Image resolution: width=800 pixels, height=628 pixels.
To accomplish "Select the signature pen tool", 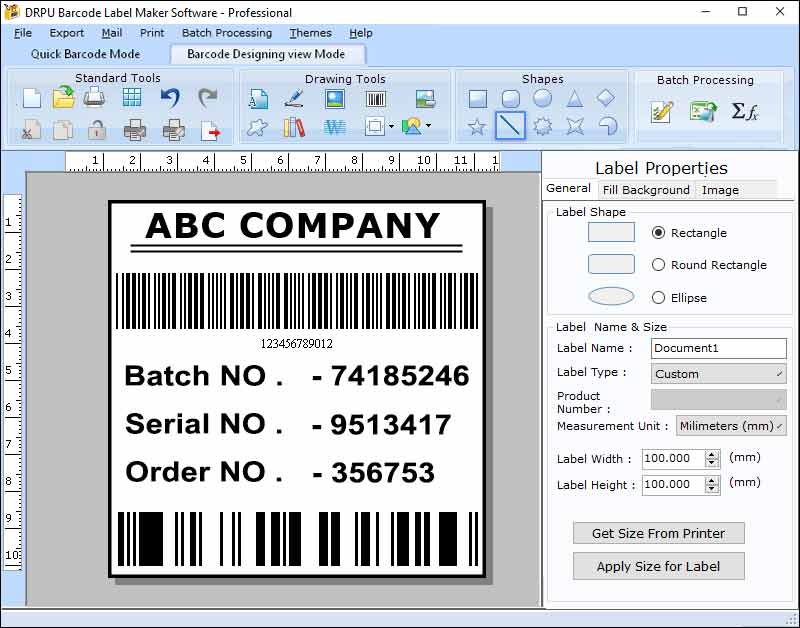I will coord(294,98).
